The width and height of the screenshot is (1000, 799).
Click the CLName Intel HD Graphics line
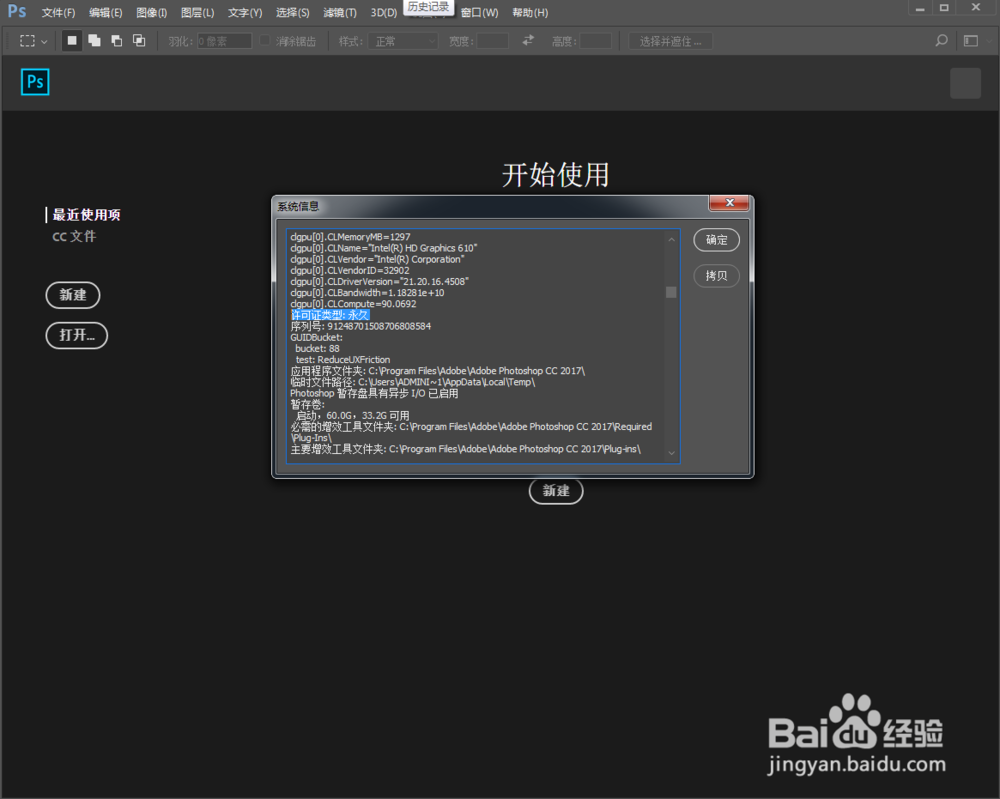tap(383, 248)
